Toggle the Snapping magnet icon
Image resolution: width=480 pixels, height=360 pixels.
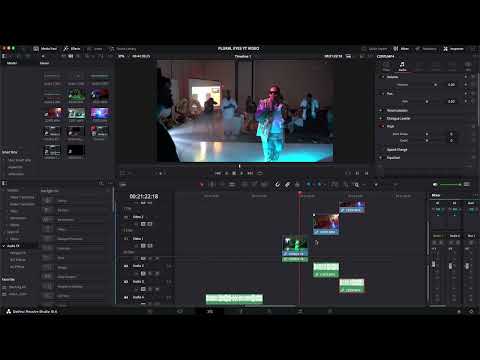coord(277,184)
